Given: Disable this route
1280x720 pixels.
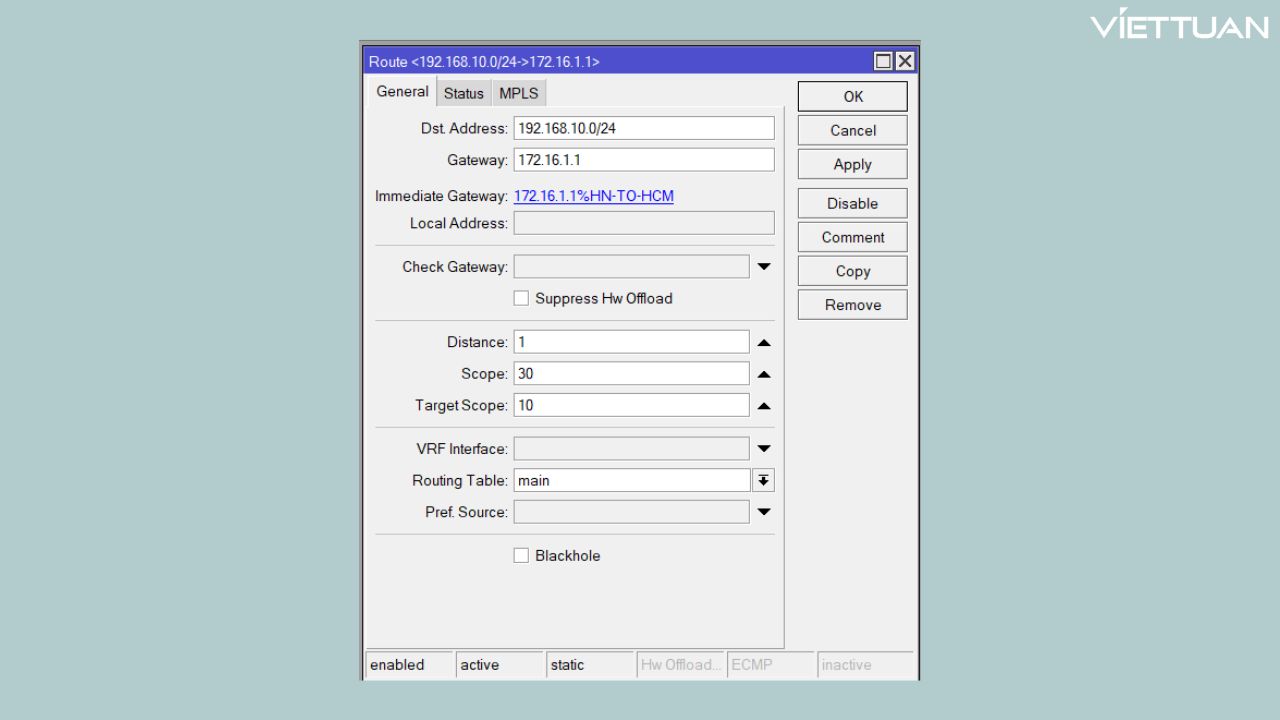Looking at the screenshot, I should [851, 203].
